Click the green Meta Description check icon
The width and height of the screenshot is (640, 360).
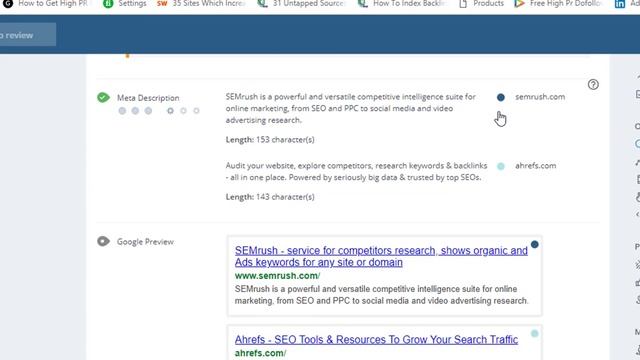point(103,98)
